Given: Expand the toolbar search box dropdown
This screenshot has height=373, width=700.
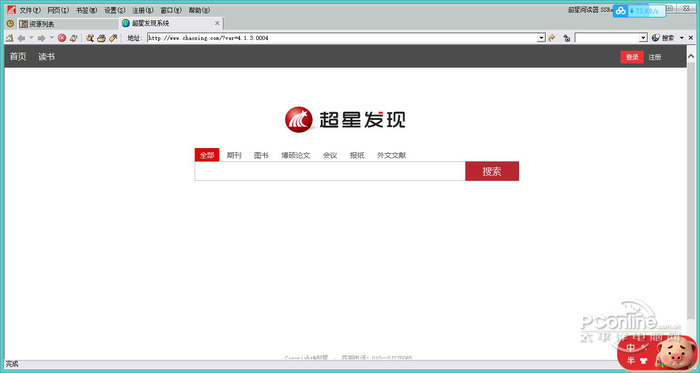Looking at the screenshot, I should point(643,38).
